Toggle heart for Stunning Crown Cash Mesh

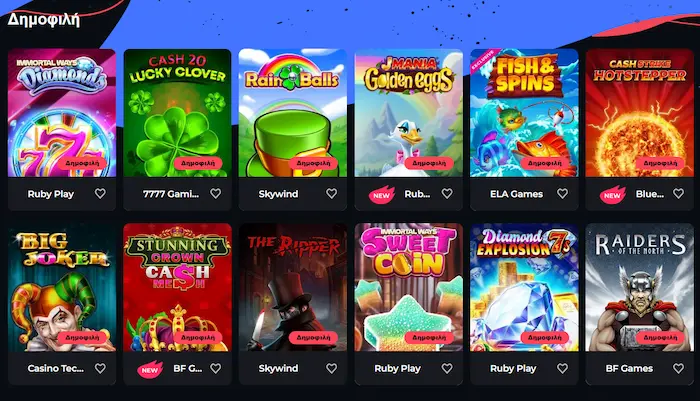[x=216, y=368]
